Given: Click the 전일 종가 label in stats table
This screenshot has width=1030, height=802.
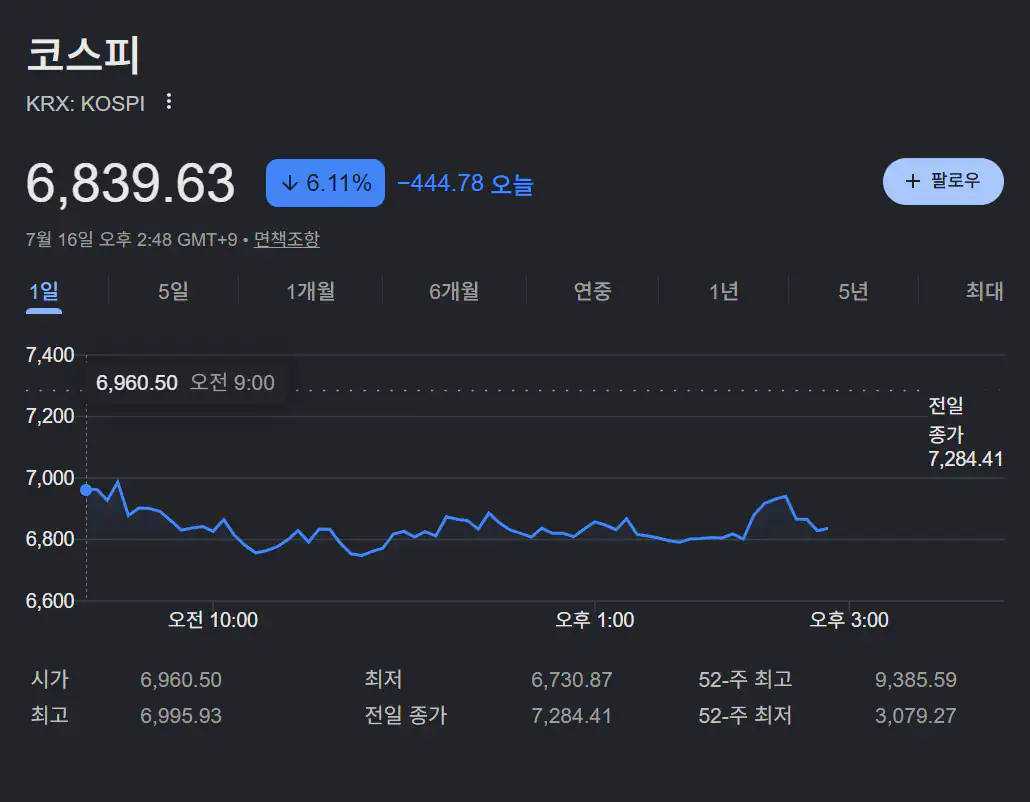Looking at the screenshot, I should (405, 715).
